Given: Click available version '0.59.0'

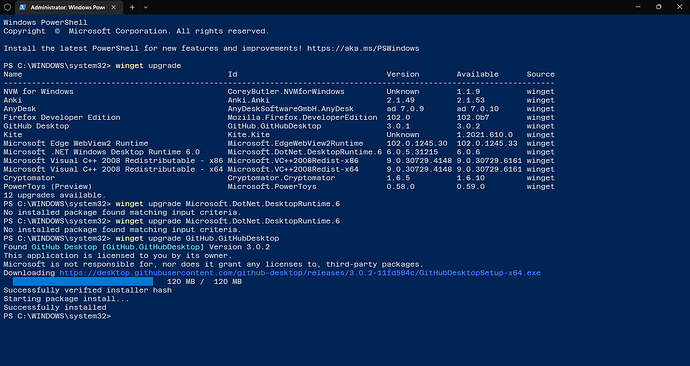Looking at the screenshot, I should coord(470,187).
